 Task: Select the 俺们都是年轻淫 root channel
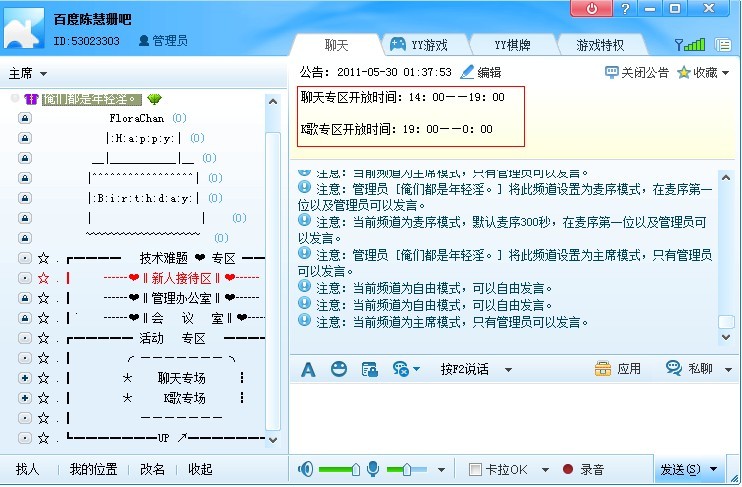click(92, 99)
